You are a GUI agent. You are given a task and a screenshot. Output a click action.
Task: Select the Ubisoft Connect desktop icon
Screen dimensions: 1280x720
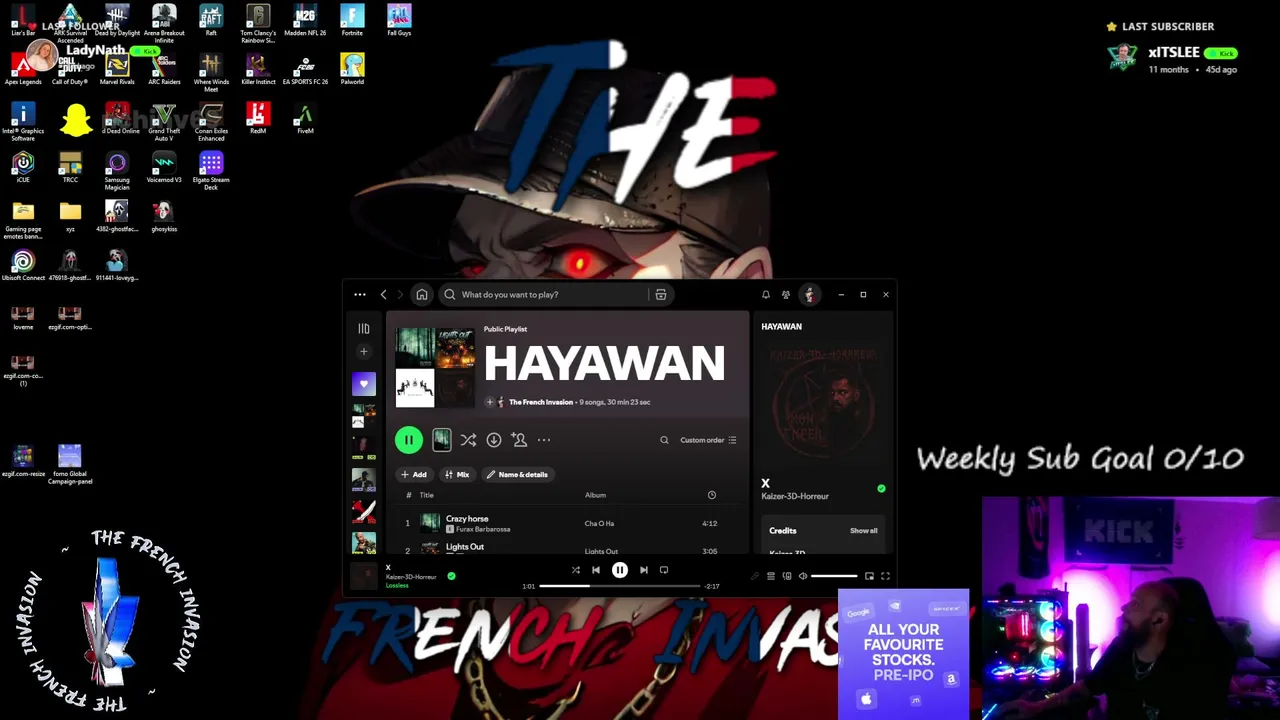(23, 265)
